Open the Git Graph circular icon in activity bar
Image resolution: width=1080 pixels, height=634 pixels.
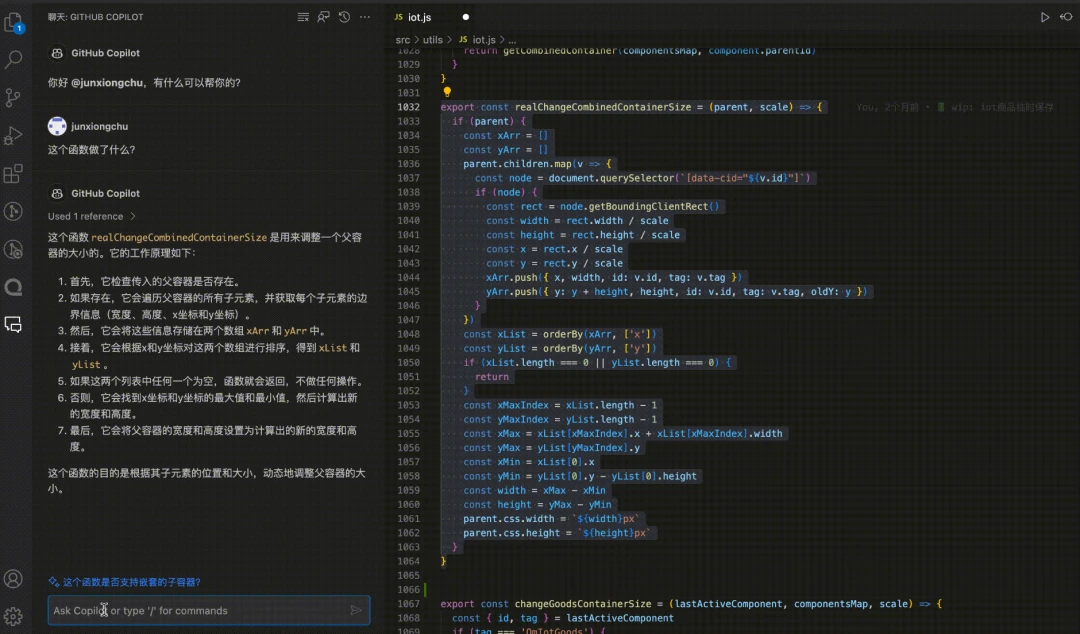(14, 211)
